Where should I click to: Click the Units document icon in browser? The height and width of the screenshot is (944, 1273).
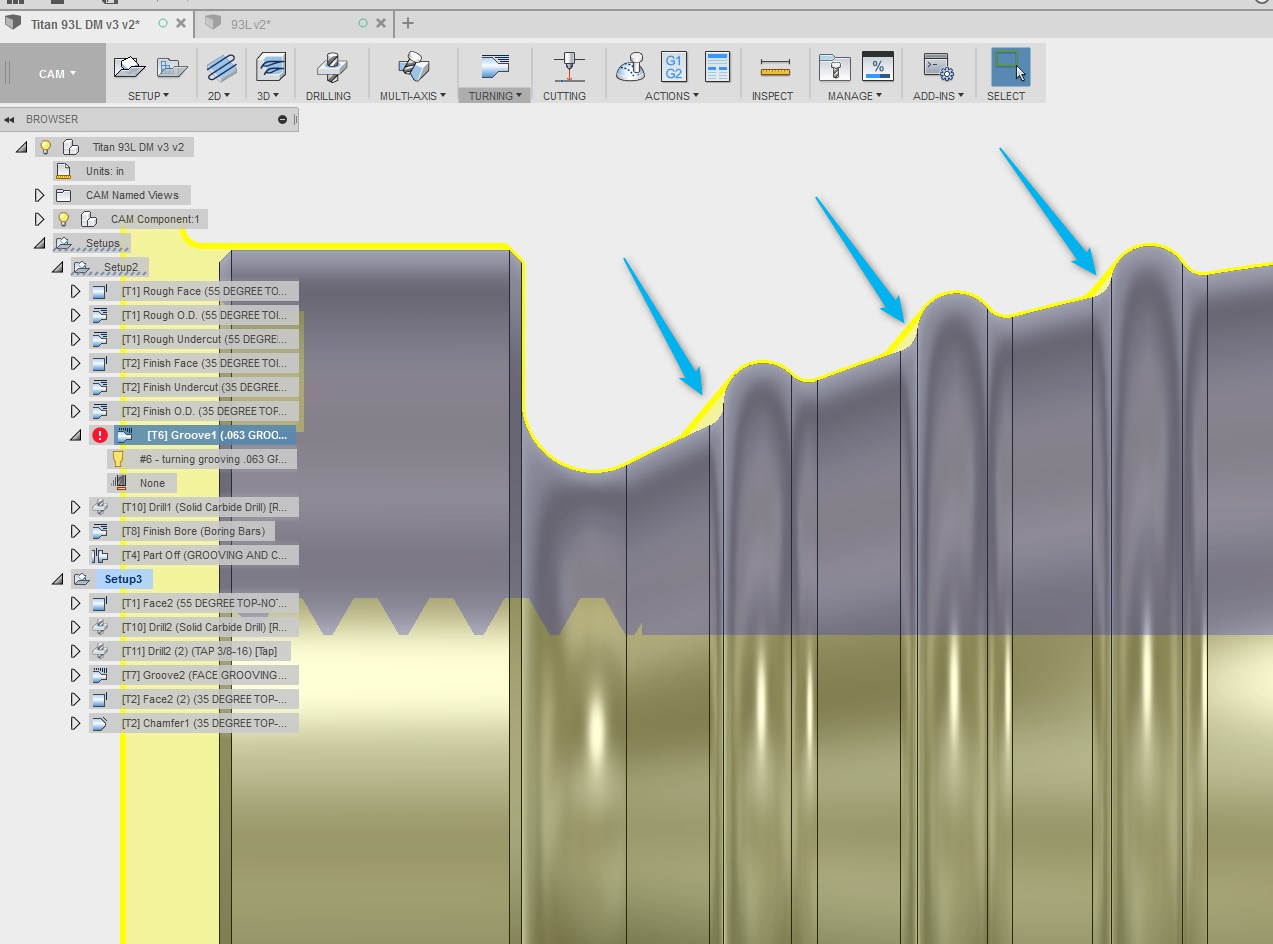64,171
